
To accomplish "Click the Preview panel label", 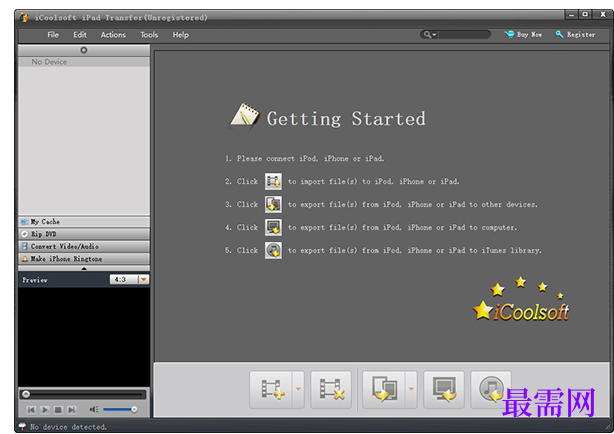I will tap(35, 280).
